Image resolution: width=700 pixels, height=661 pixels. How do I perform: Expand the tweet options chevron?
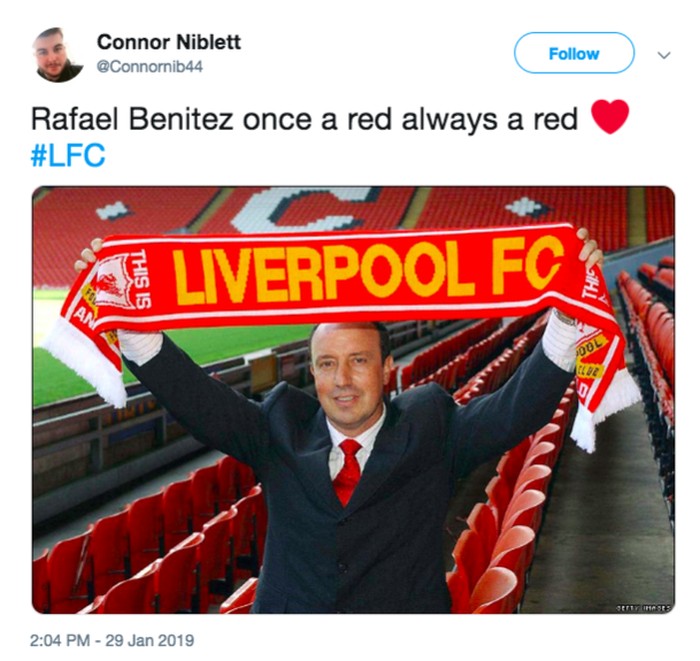click(664, 55)
